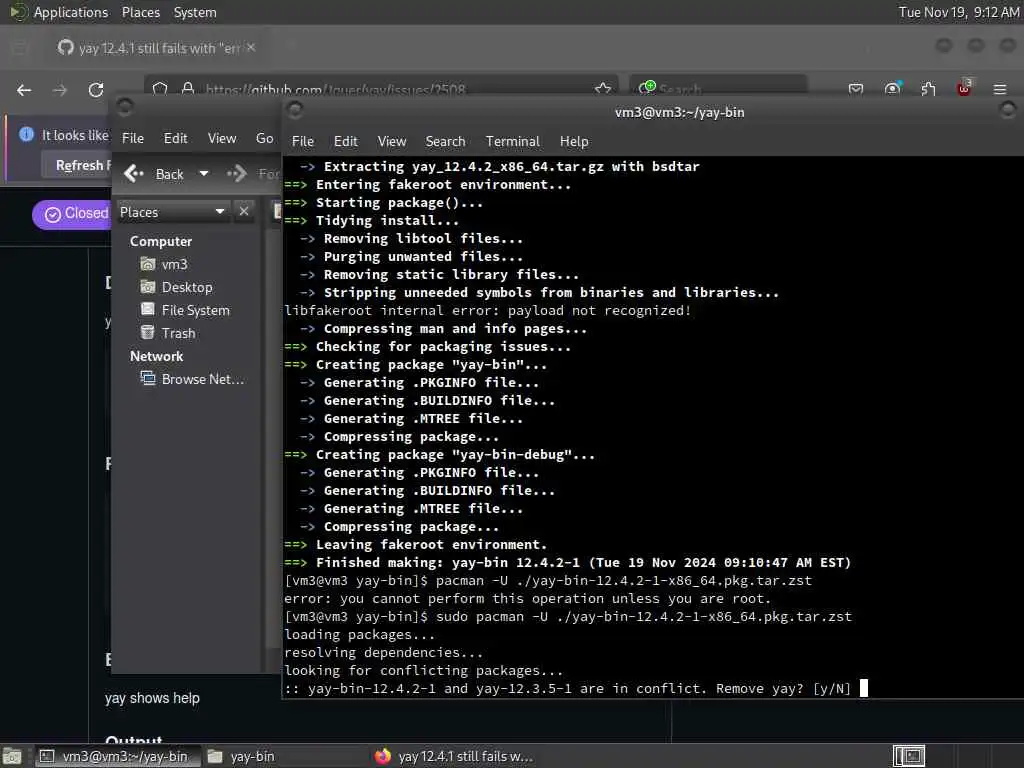Reload the GitHub page in Firefox
Image resolution: width=1024 pixels, height=768 pixels.
(96, 90)
